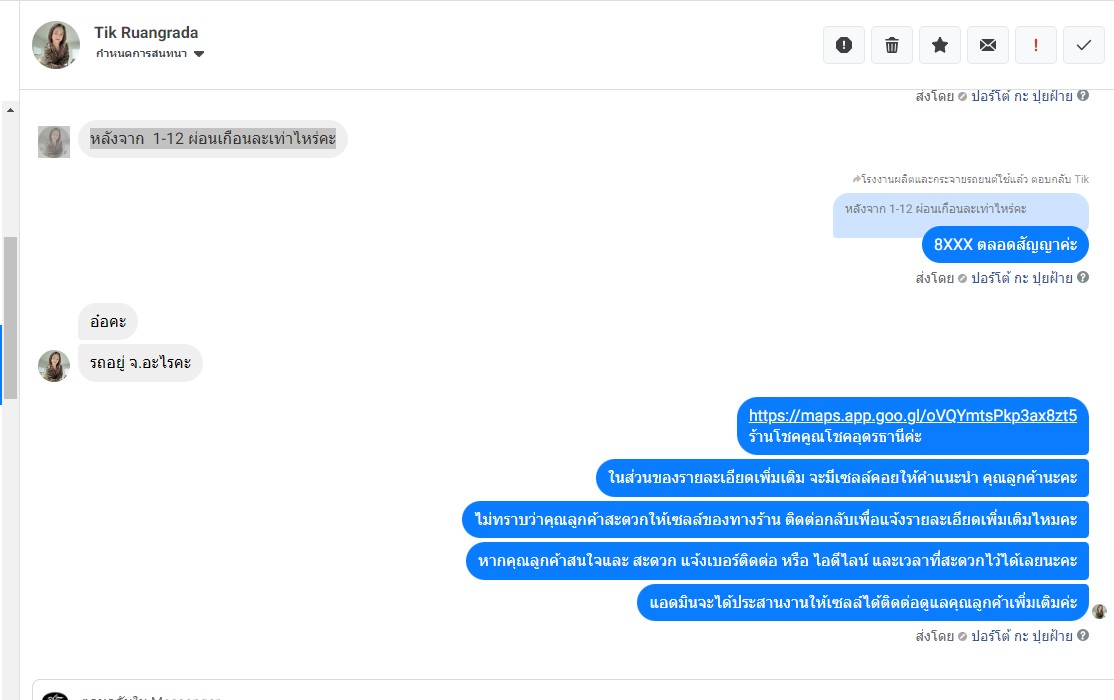Click the small seen-by avatar beside the last message
The width and height of the screenshot is (1114, 700).
[1099, 611]
